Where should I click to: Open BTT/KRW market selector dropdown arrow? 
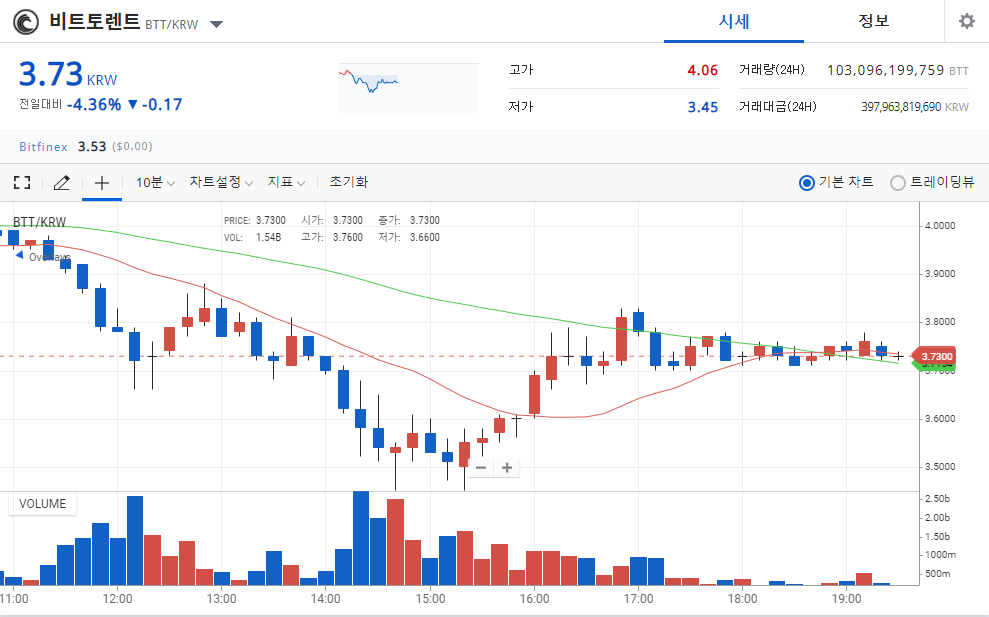[216, 25]
